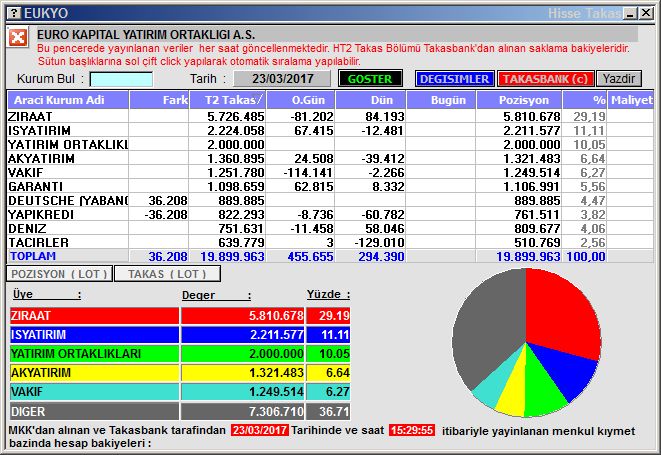Click total O.Gün value 455.655
The width and height of the screenshot is (661, 455).
[310, 256]
